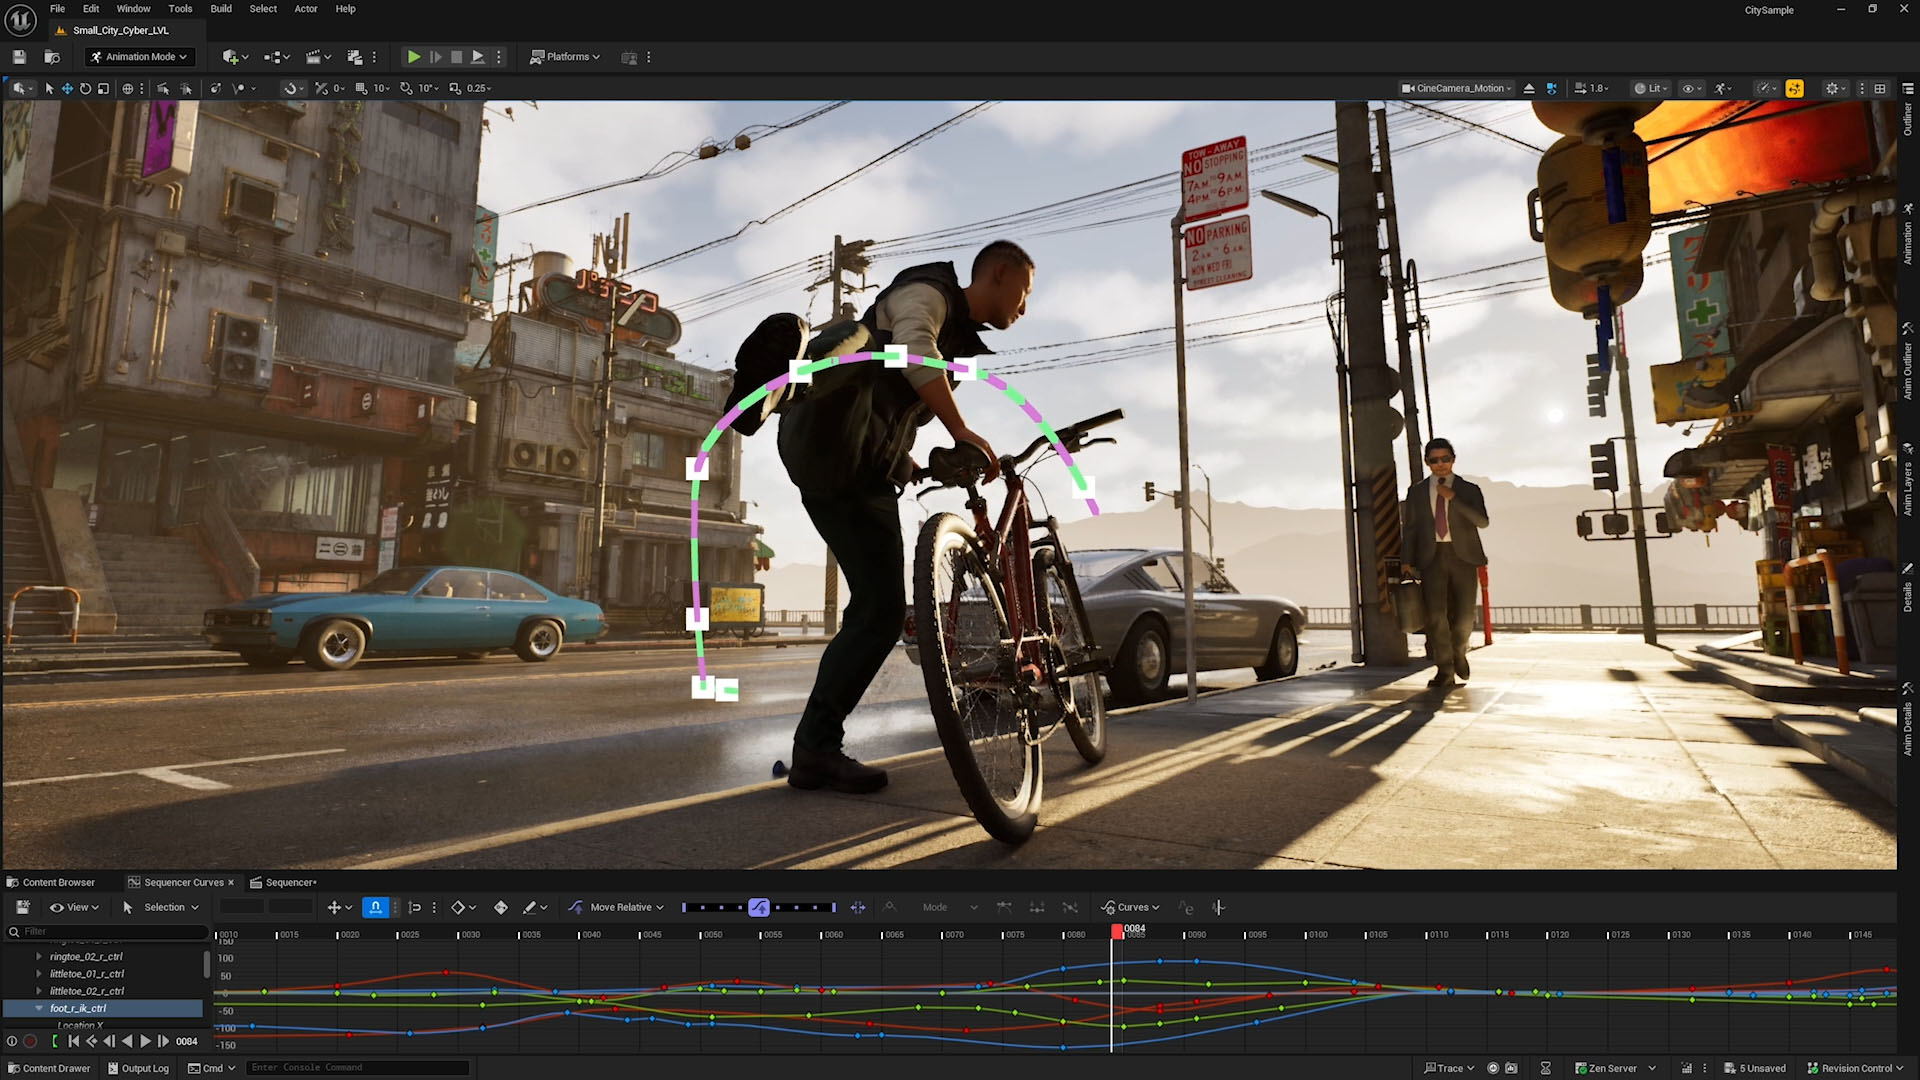This screenshot has width=1920, height=1080.
Task: Click the cinematics clapperboard icon in the toolbar
Action: pos(314,57)
